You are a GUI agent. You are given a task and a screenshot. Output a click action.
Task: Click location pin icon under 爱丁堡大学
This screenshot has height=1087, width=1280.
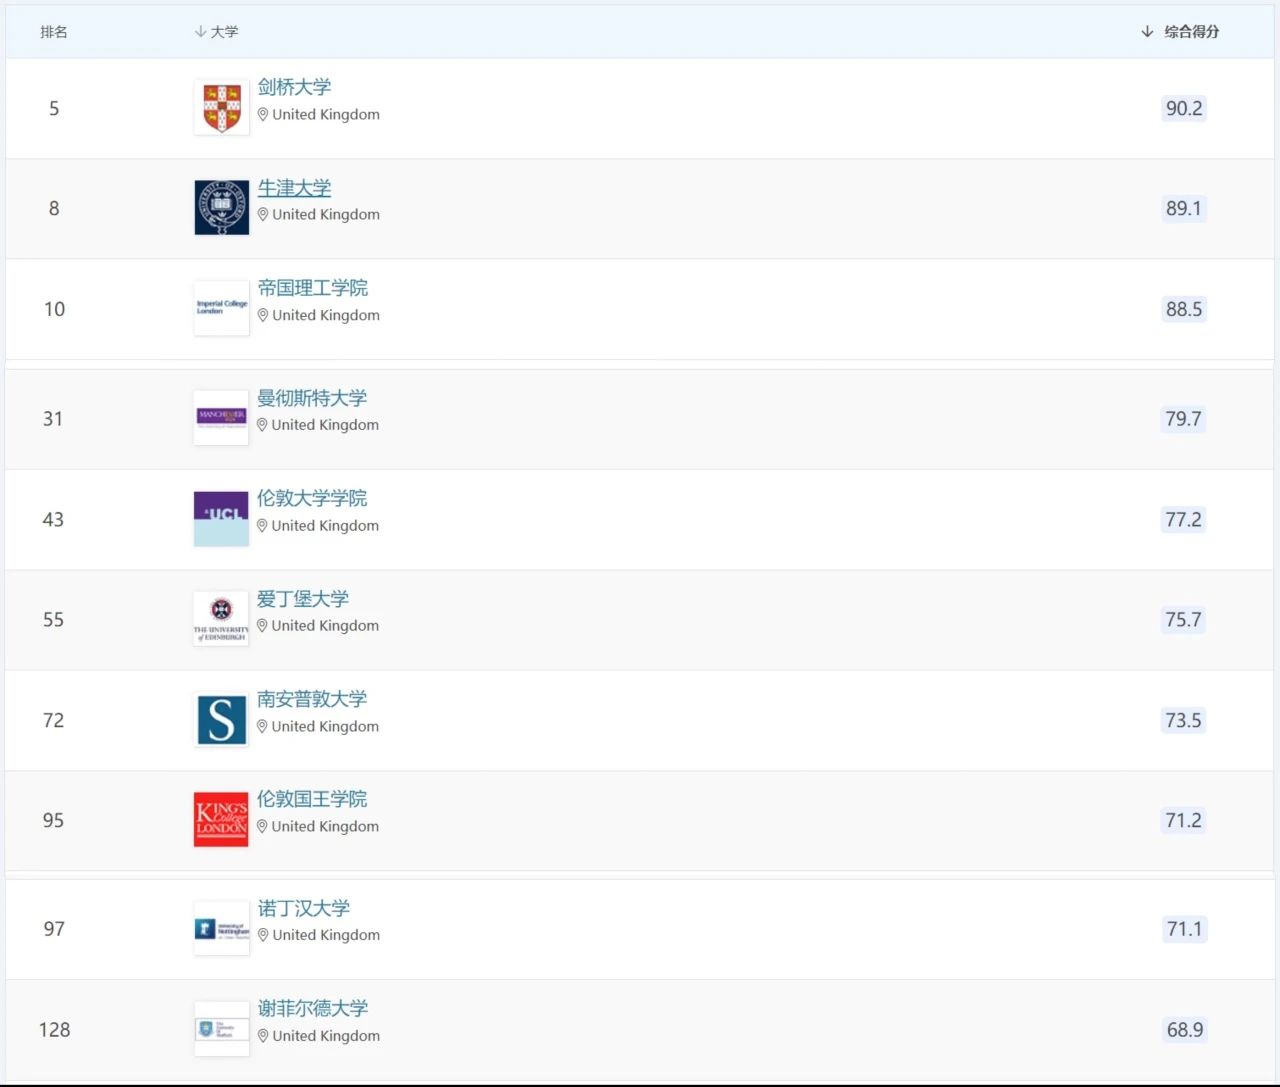click(262, 626)
